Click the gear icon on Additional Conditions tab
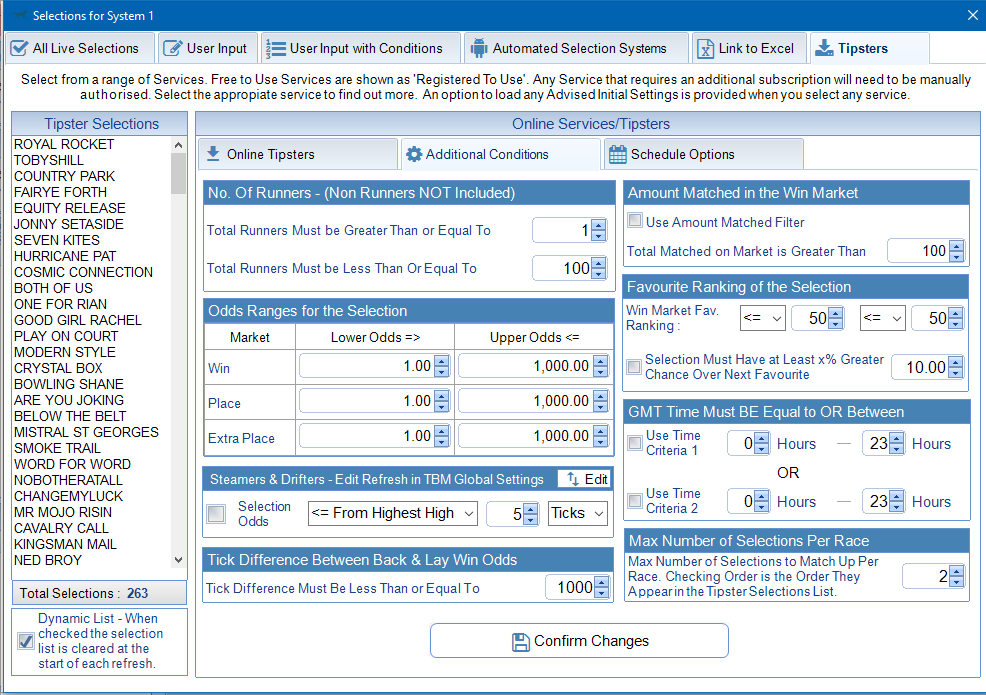This screenshot has height=695, width=986. (413, 154)
